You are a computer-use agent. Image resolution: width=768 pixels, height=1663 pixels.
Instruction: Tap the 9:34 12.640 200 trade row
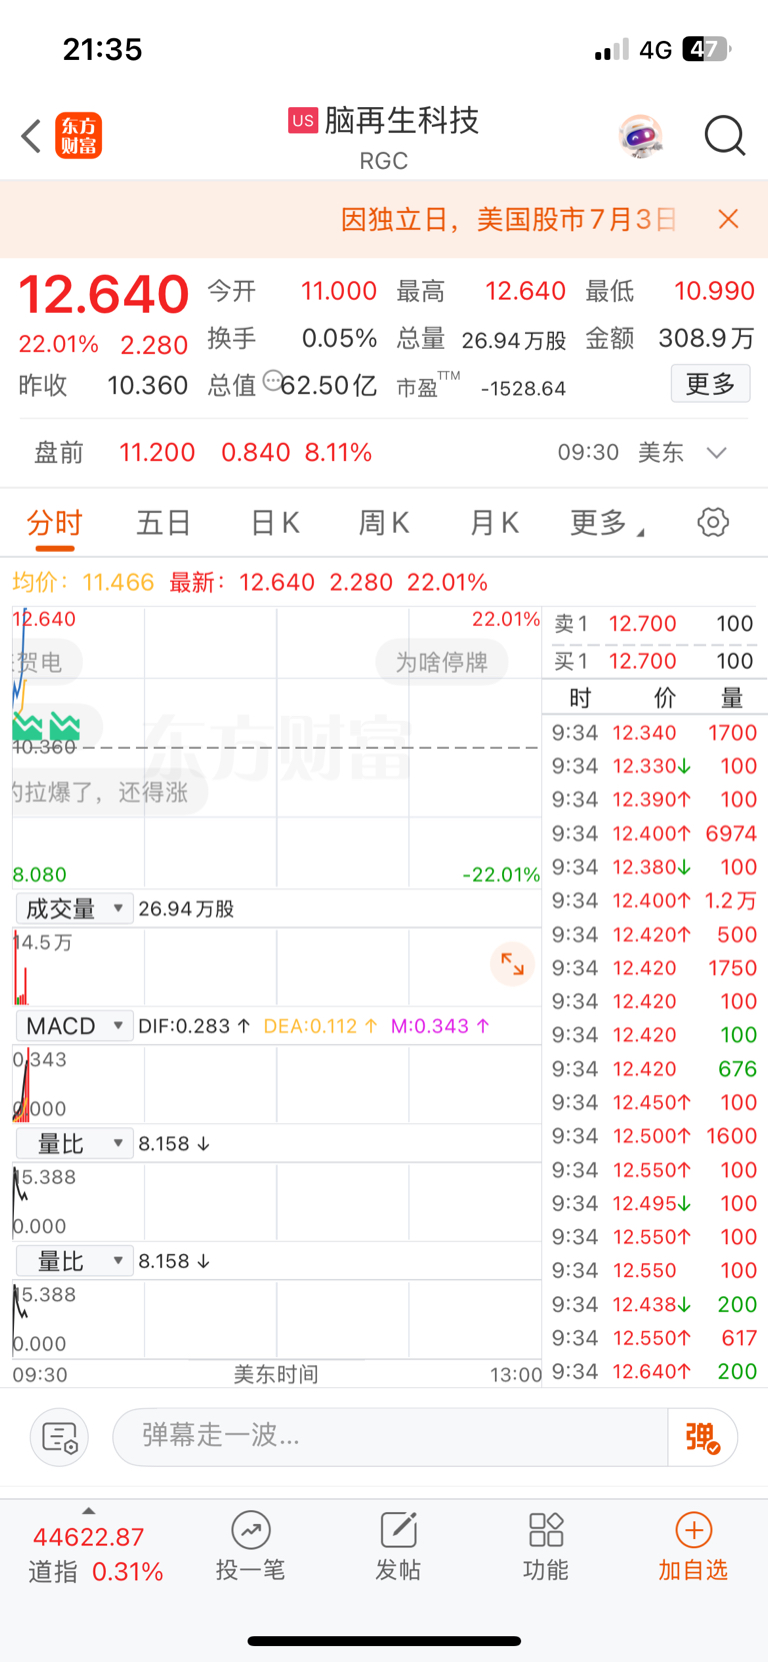(x=654, y=1372)
